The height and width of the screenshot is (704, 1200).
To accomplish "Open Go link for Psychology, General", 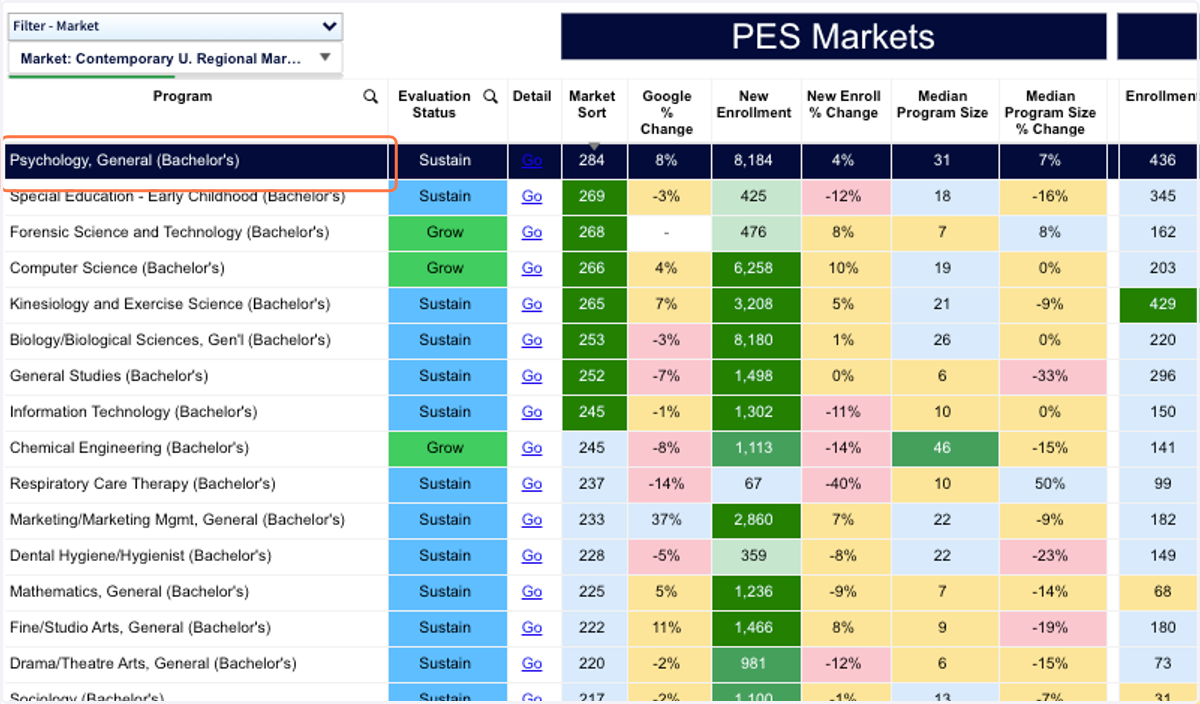I will tap(532, 160).
